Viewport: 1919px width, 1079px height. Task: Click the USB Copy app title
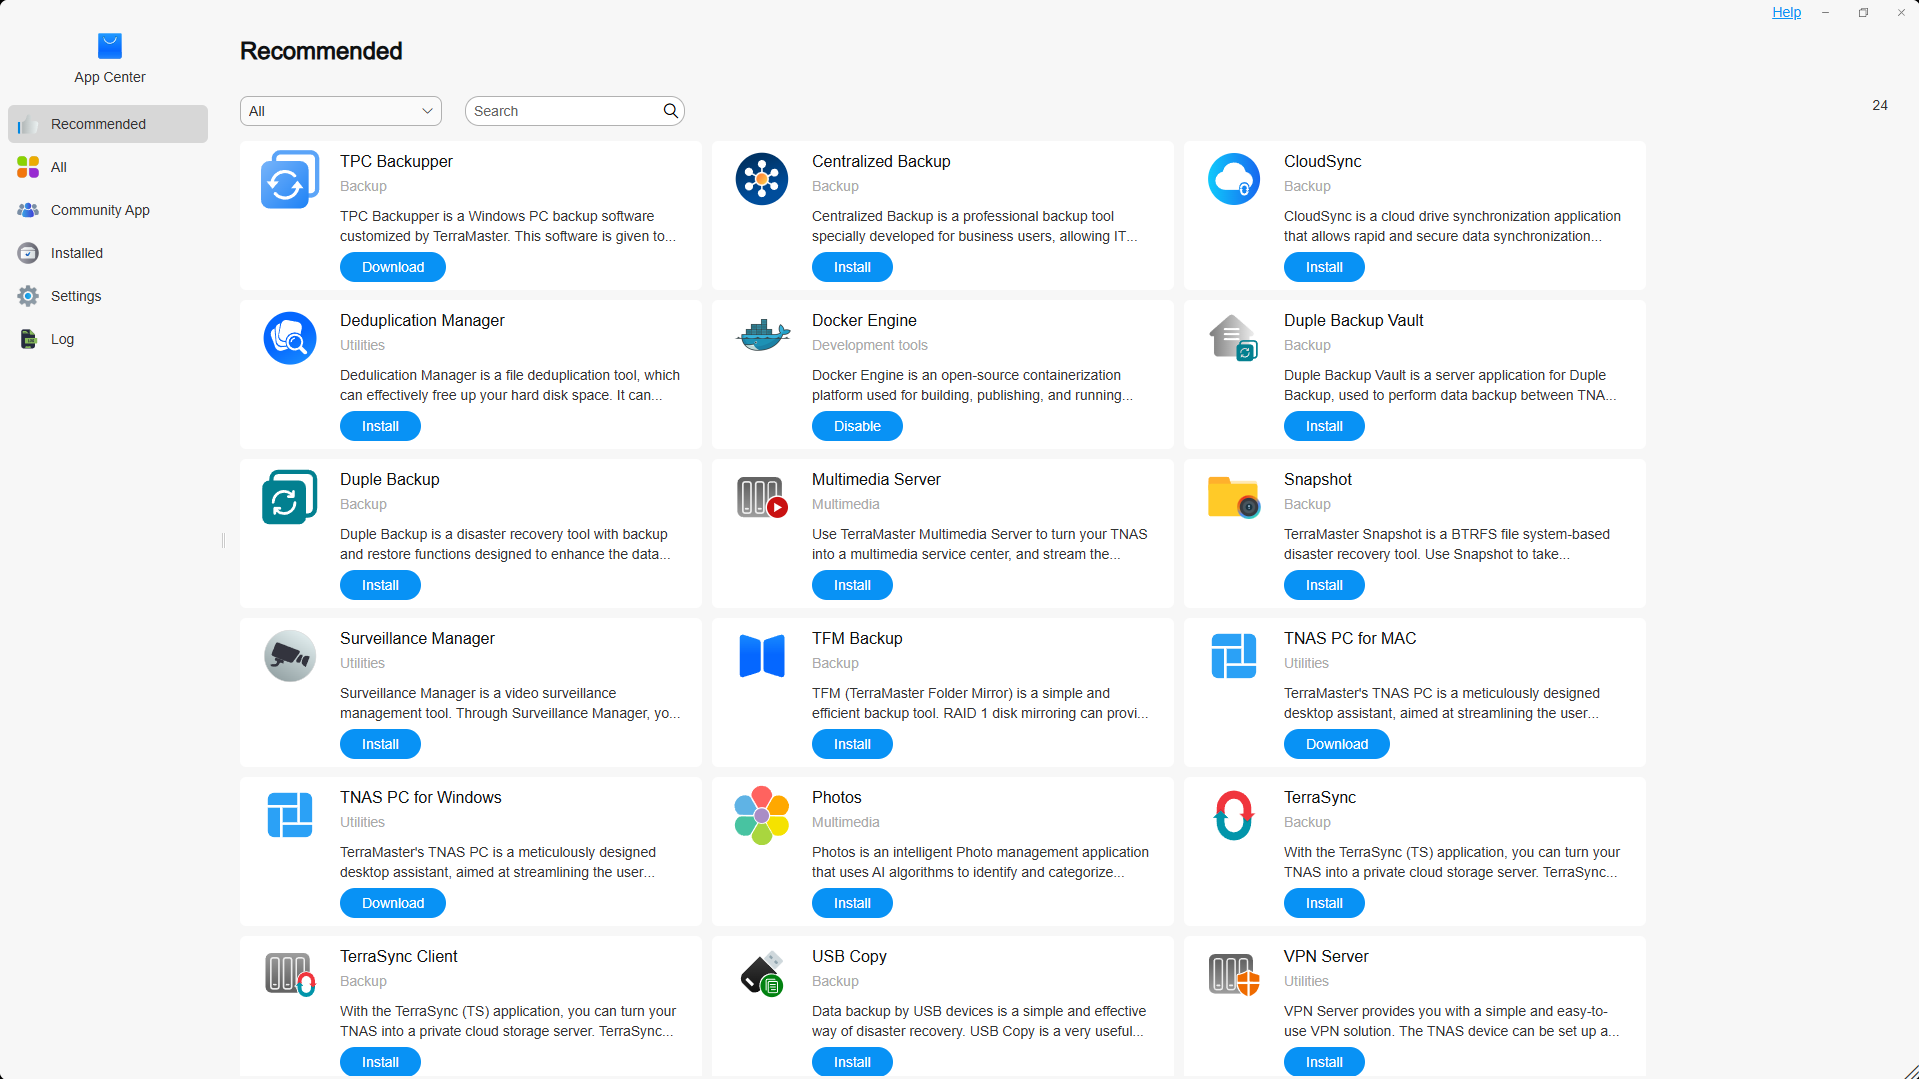pyautogui.click(x=849, y=956)
